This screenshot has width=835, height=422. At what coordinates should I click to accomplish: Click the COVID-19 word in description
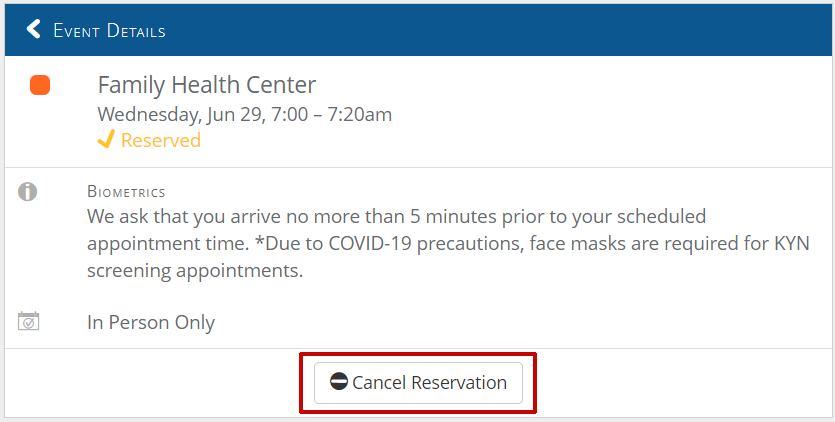click(x=370, y=244)
